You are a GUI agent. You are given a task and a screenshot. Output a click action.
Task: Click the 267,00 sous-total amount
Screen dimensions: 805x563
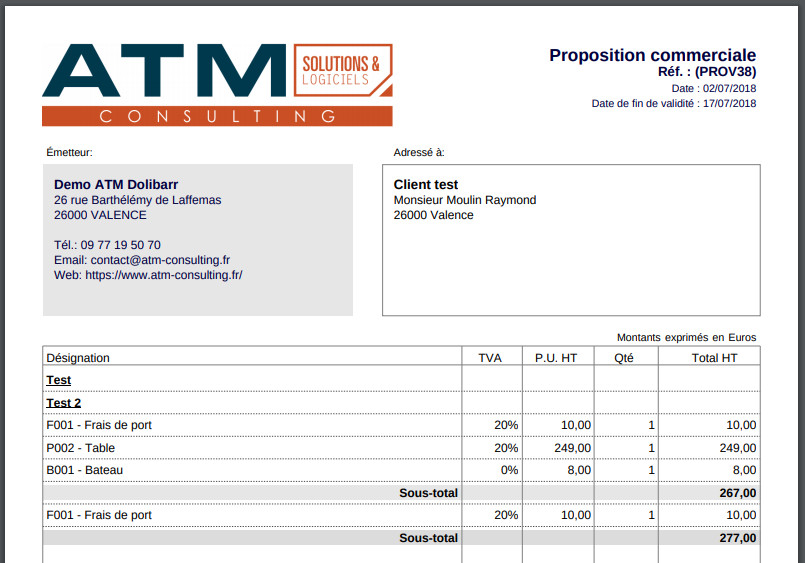[x=738, y=493]
